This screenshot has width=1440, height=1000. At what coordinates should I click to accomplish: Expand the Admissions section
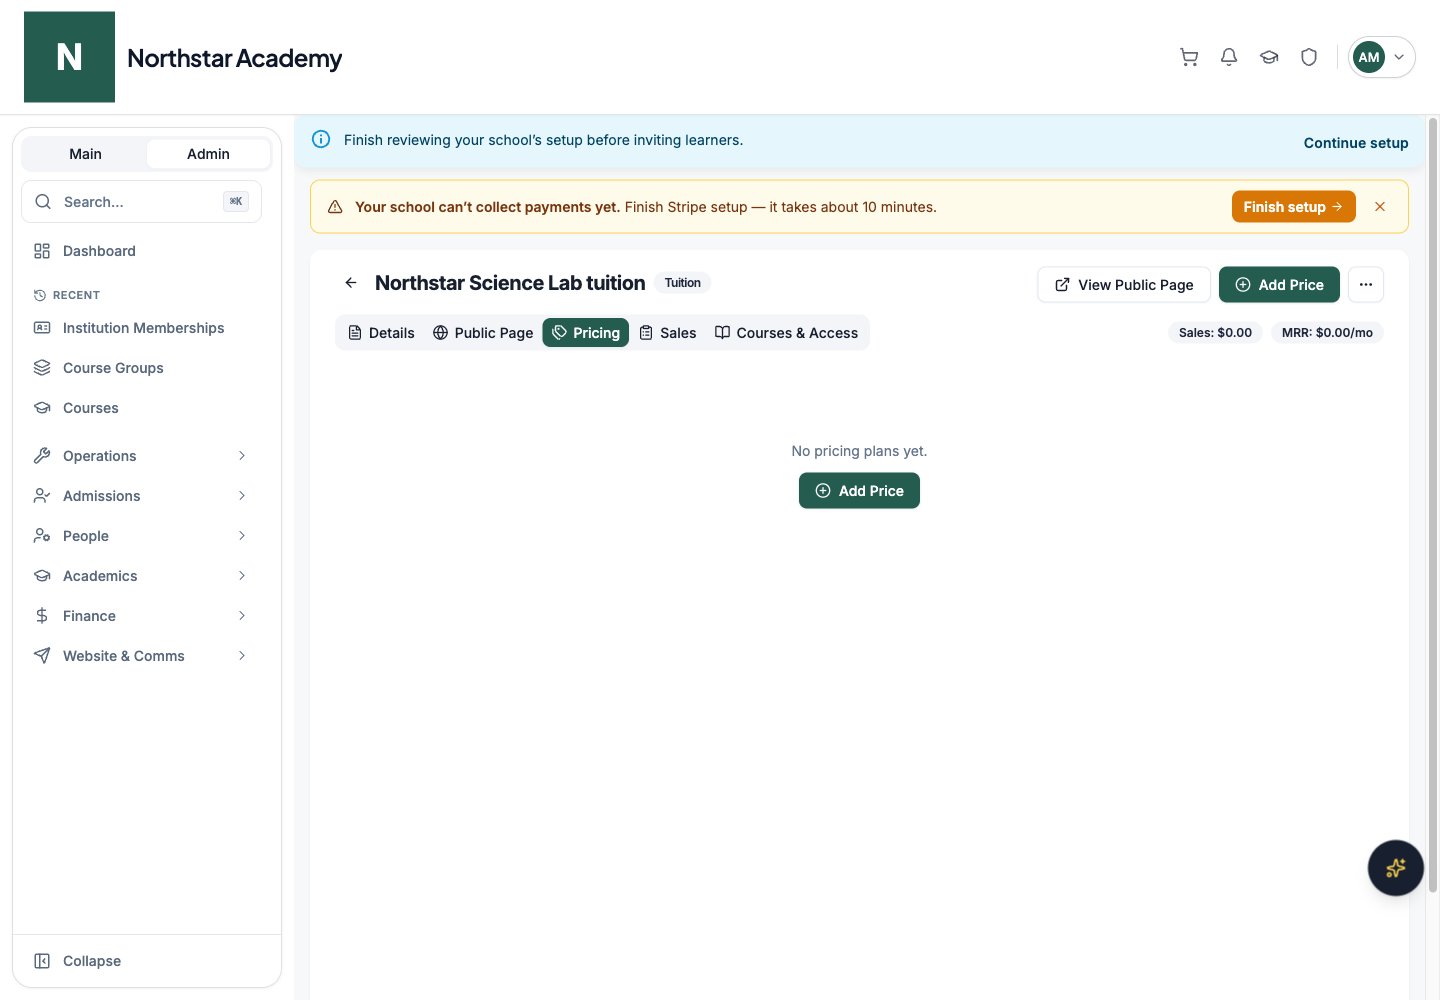[x=141, y=496]
